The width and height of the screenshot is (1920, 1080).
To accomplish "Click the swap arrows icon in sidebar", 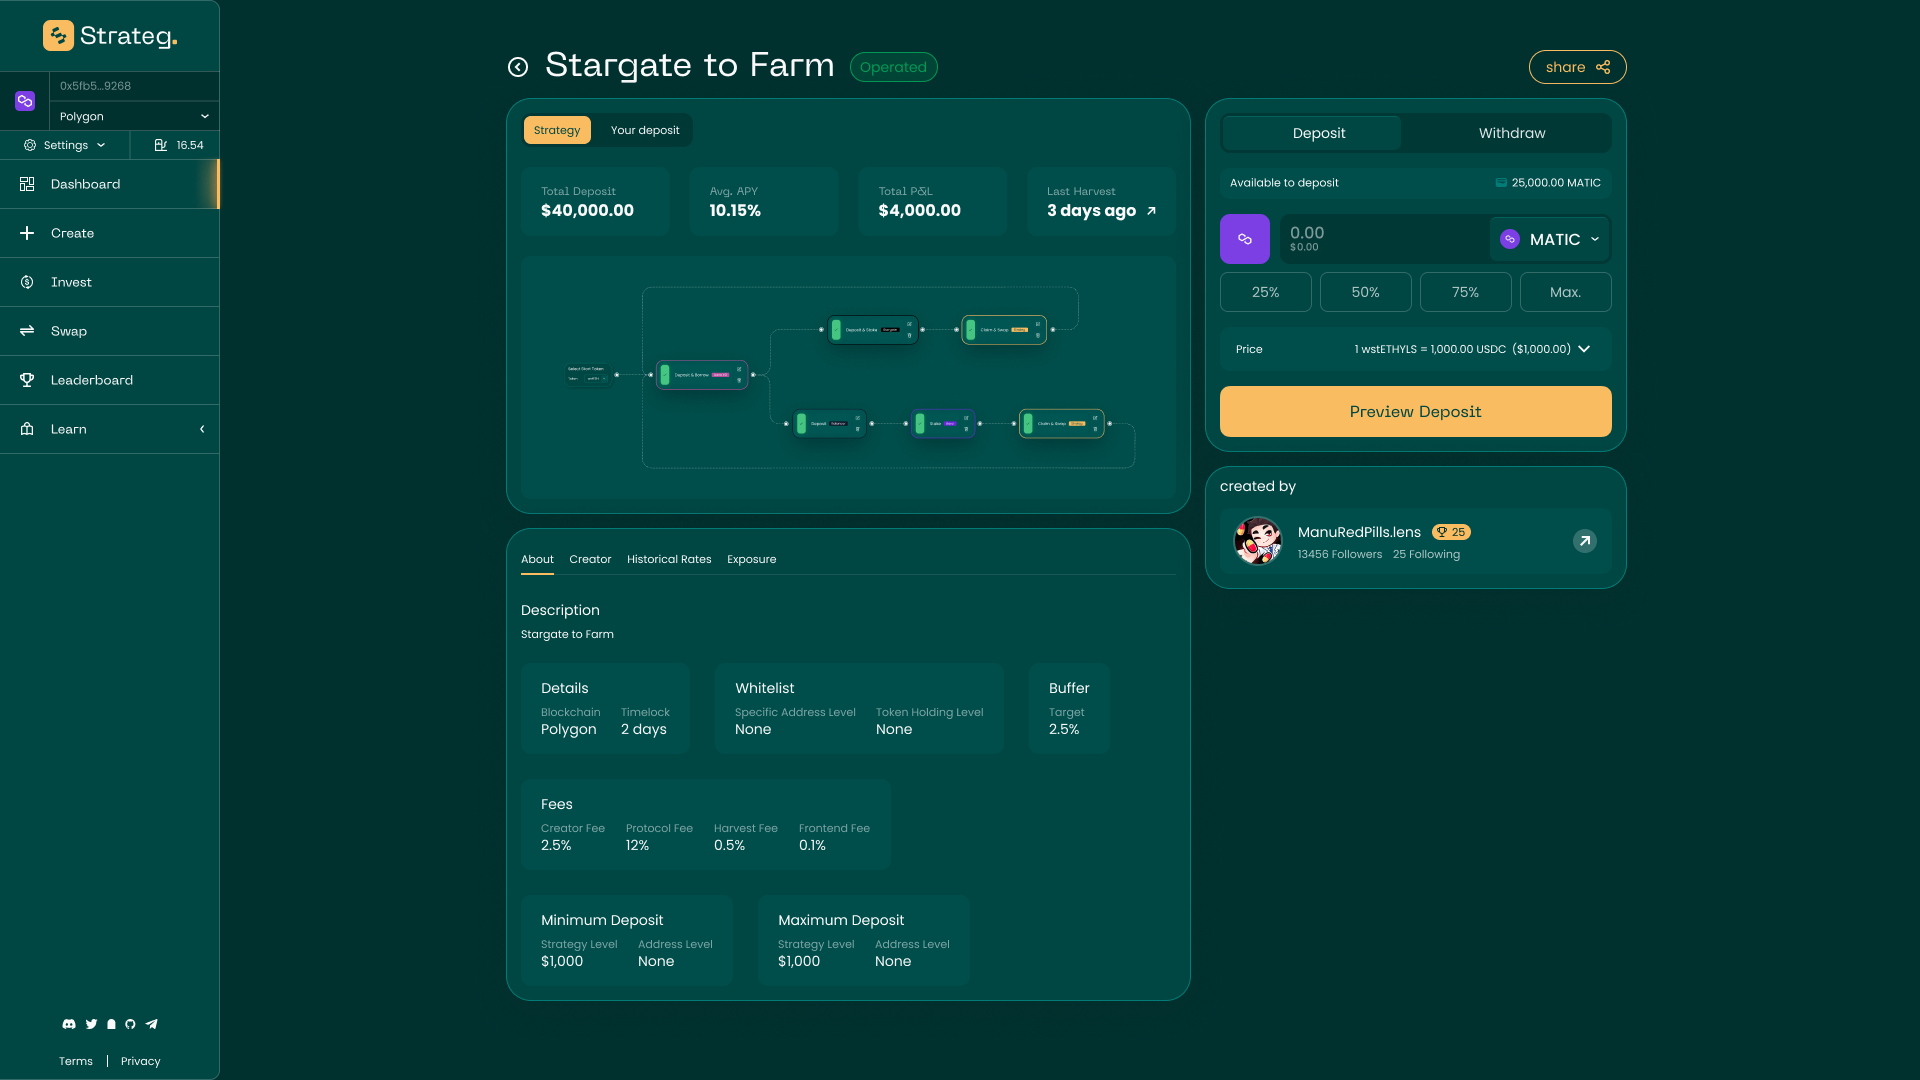I will coord(27,331).
